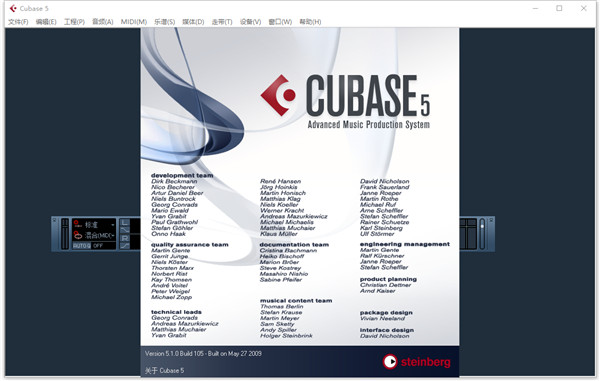Toggle the AUTO Q button
Viewport: 600px width, 381px height.
(x=82, y=246)
